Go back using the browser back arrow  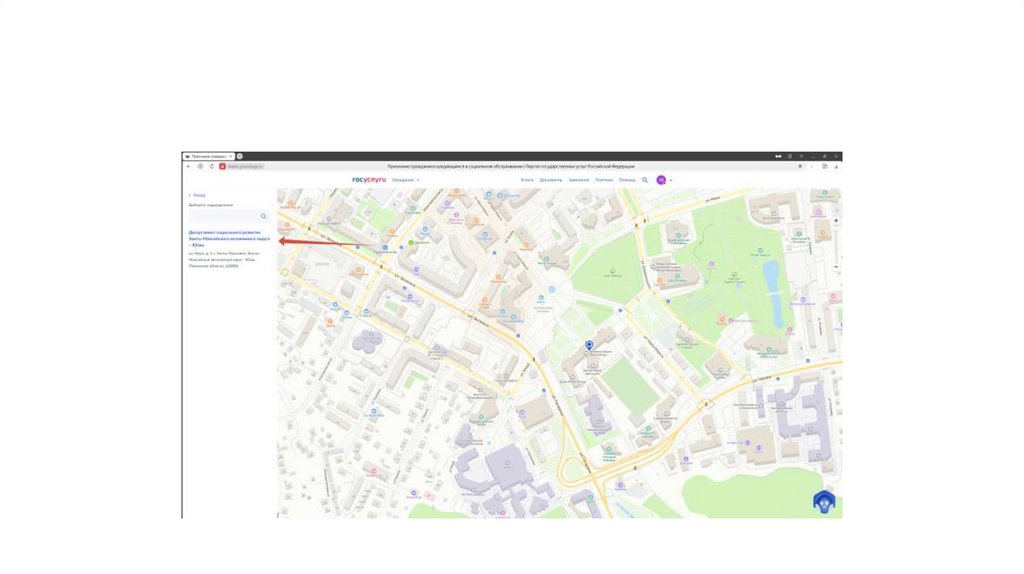188,166
